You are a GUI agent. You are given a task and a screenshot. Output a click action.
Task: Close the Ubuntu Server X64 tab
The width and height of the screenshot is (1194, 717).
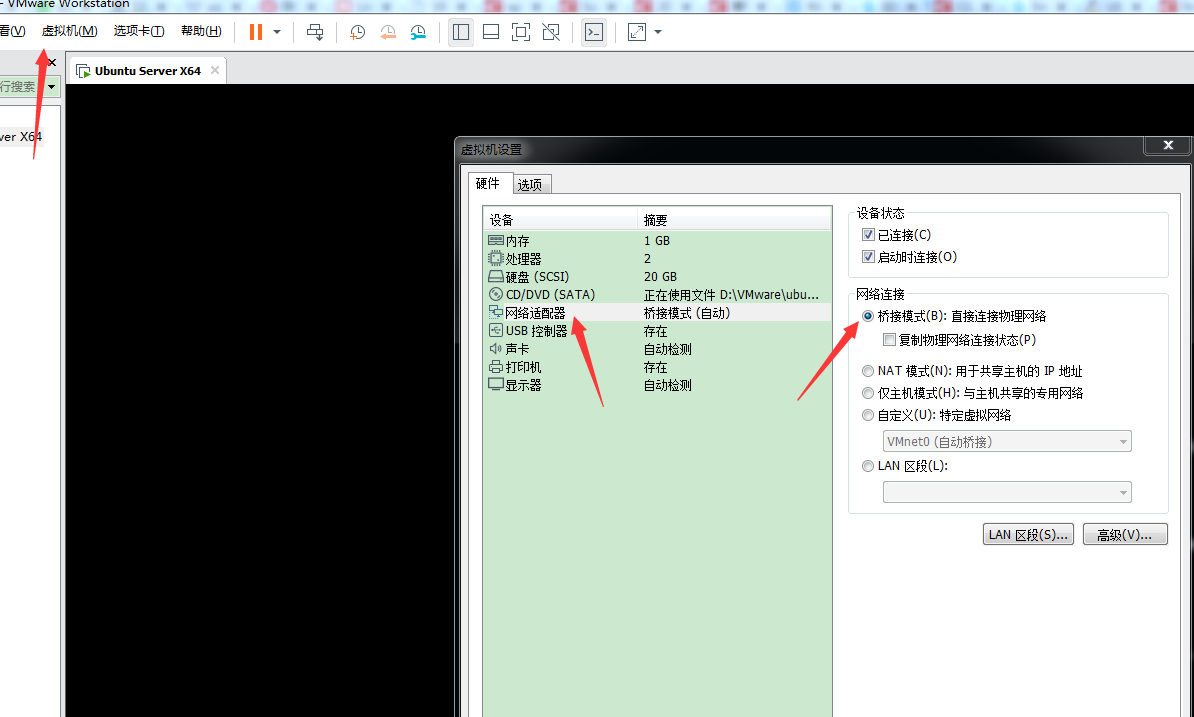tap(215, 70)
